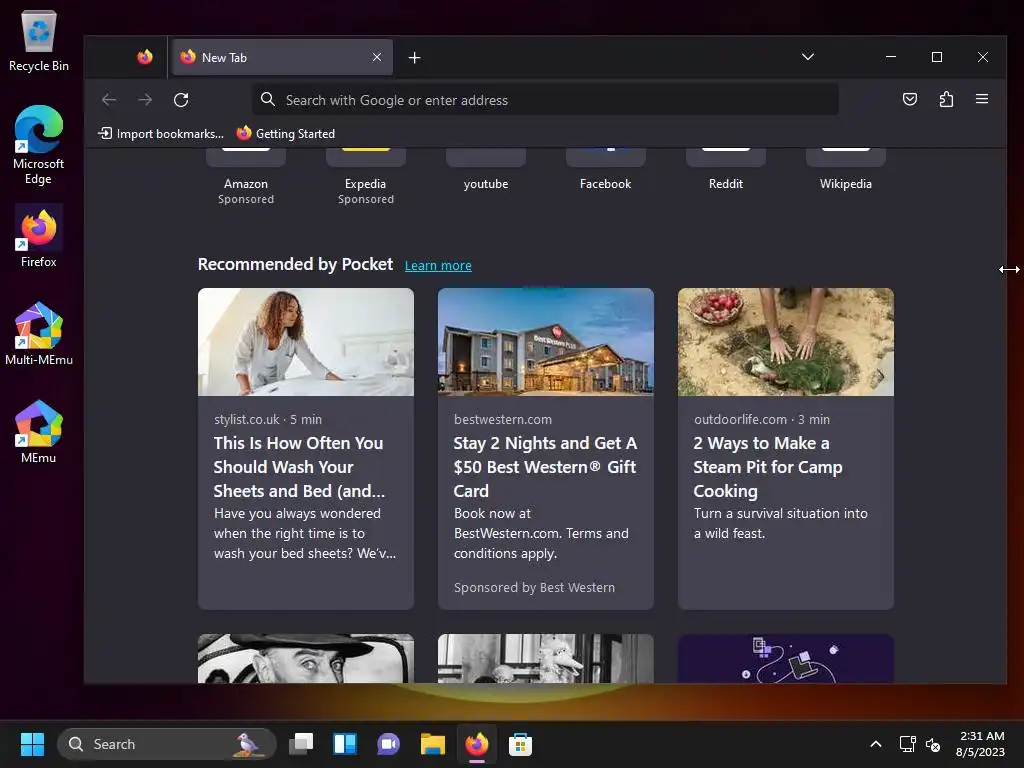Open the Save to Pocket button
Screen dimensions: 1024x768
910,99
